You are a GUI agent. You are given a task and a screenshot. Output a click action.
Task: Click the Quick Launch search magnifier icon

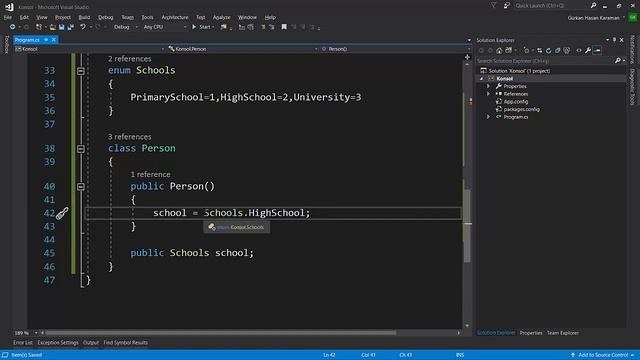tap(593, 6)
